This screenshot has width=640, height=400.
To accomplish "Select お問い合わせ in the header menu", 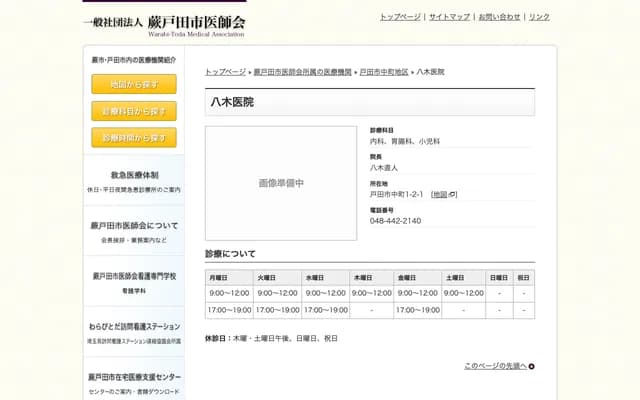I will [x=499, y=17].
